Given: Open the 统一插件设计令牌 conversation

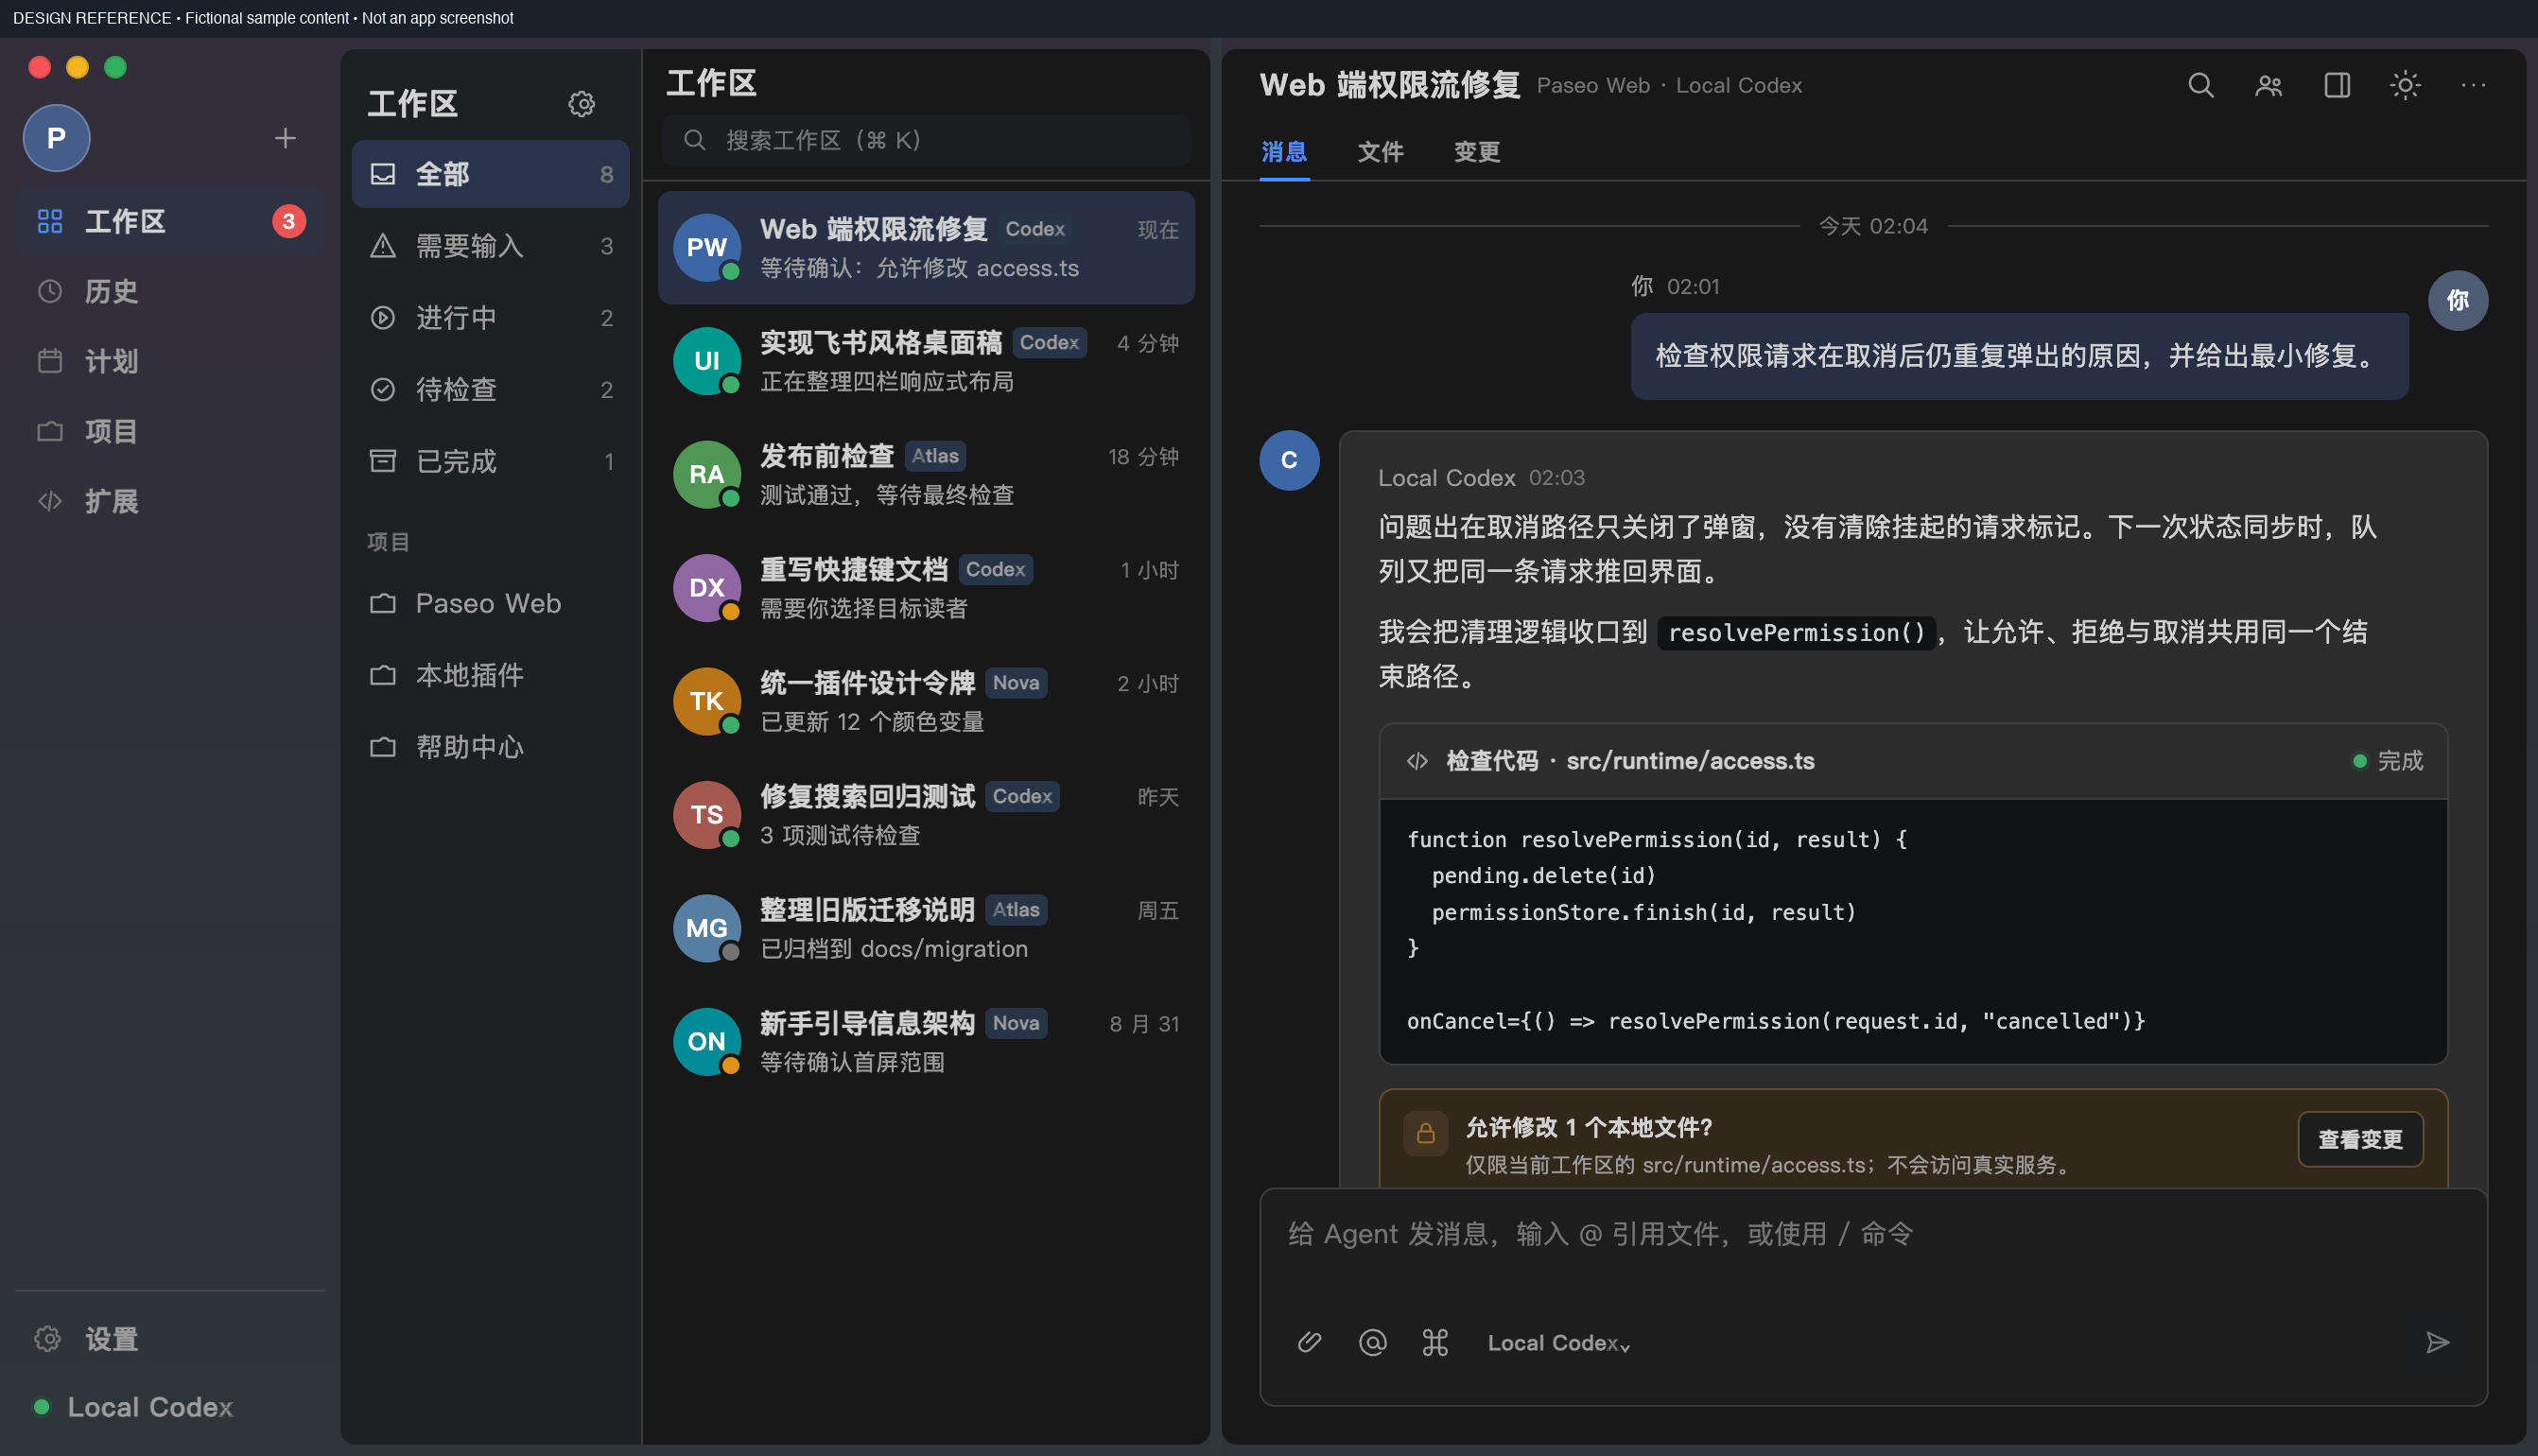Looking at the screenshot, I should 926,701.
